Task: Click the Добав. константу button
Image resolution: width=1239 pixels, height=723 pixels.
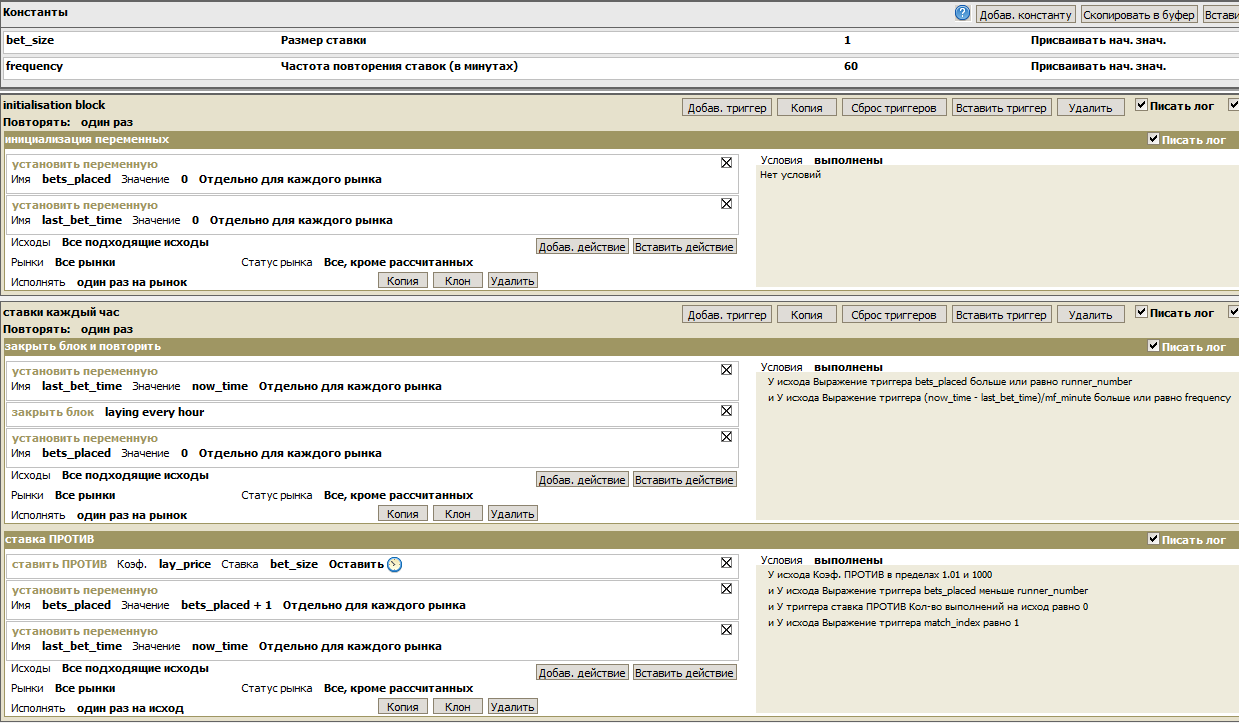Action: click(x=1025, y=14)
